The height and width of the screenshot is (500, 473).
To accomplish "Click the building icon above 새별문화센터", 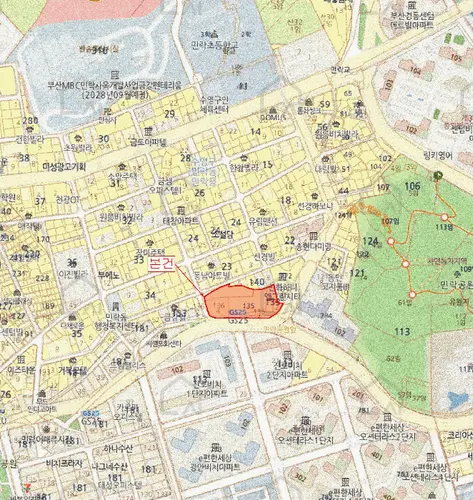I will pos(163,335).
